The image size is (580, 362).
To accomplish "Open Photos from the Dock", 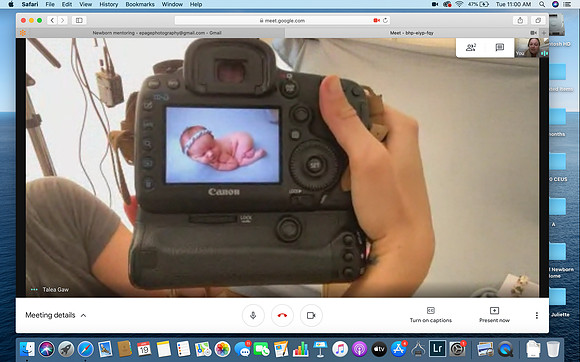I will tap(222, 349).
